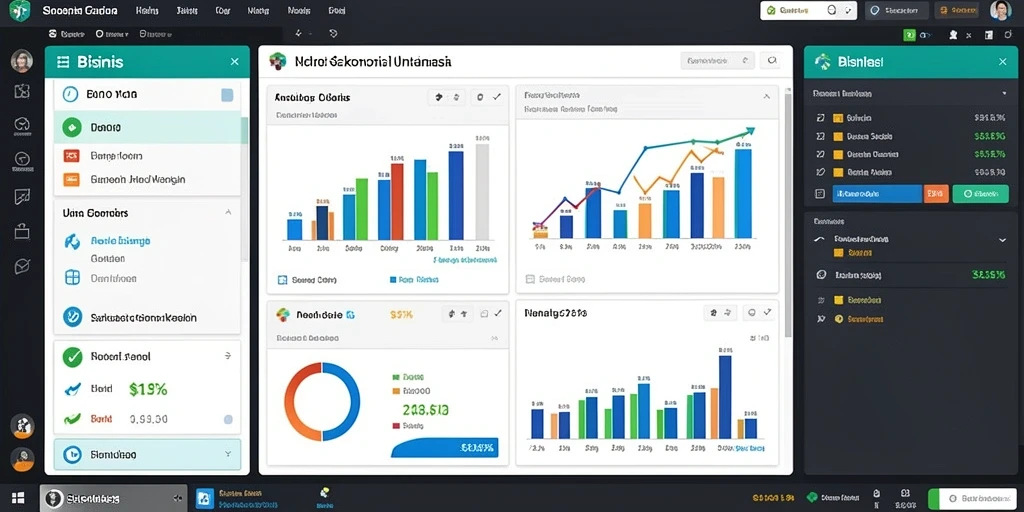This screenshot has height=512, width=1024.
Task: Click the Windows Start button
Action: (18, 498)
